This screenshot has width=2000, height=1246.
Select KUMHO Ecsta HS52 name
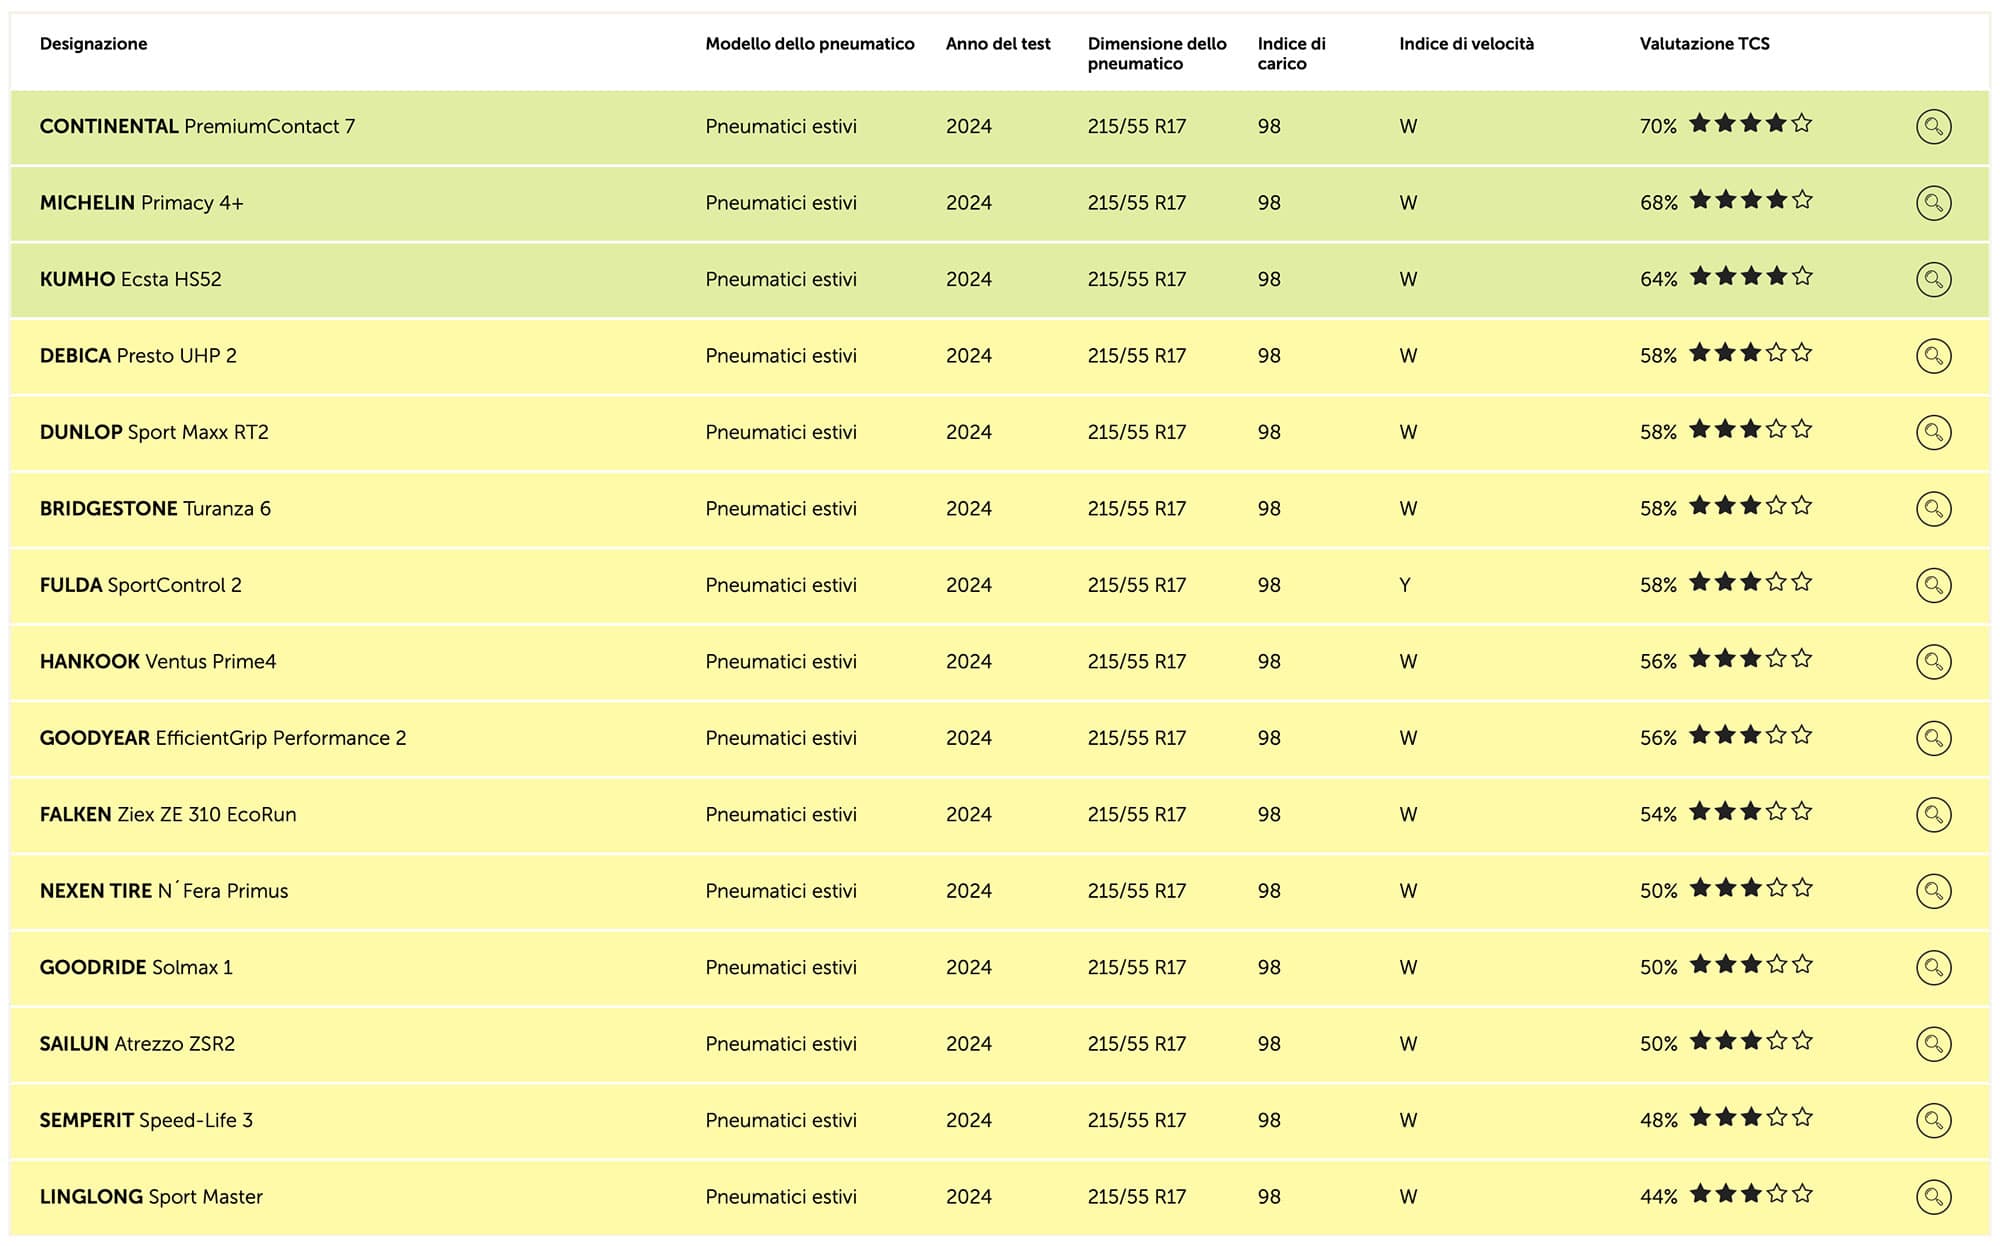point(130,279)
